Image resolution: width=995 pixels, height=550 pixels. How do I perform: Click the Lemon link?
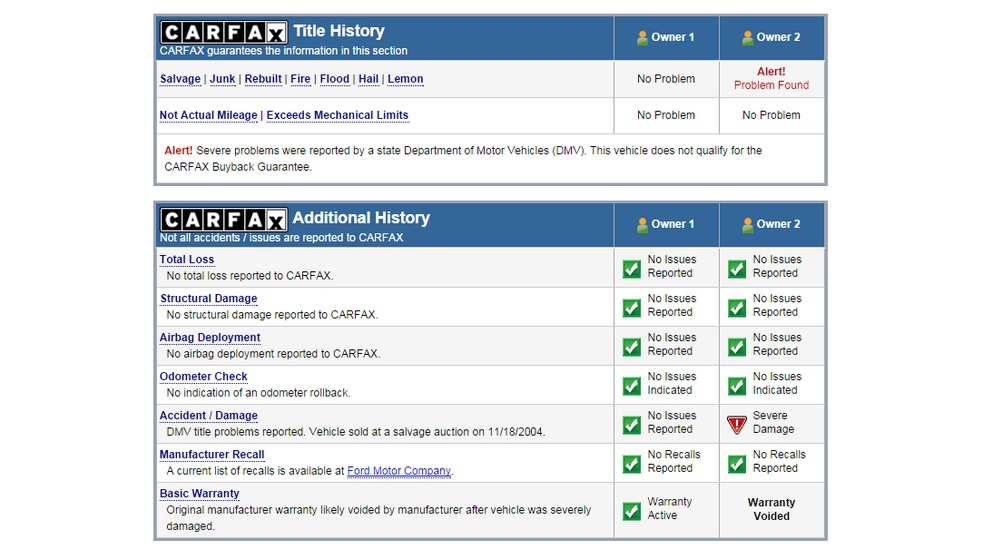[405, 79]
